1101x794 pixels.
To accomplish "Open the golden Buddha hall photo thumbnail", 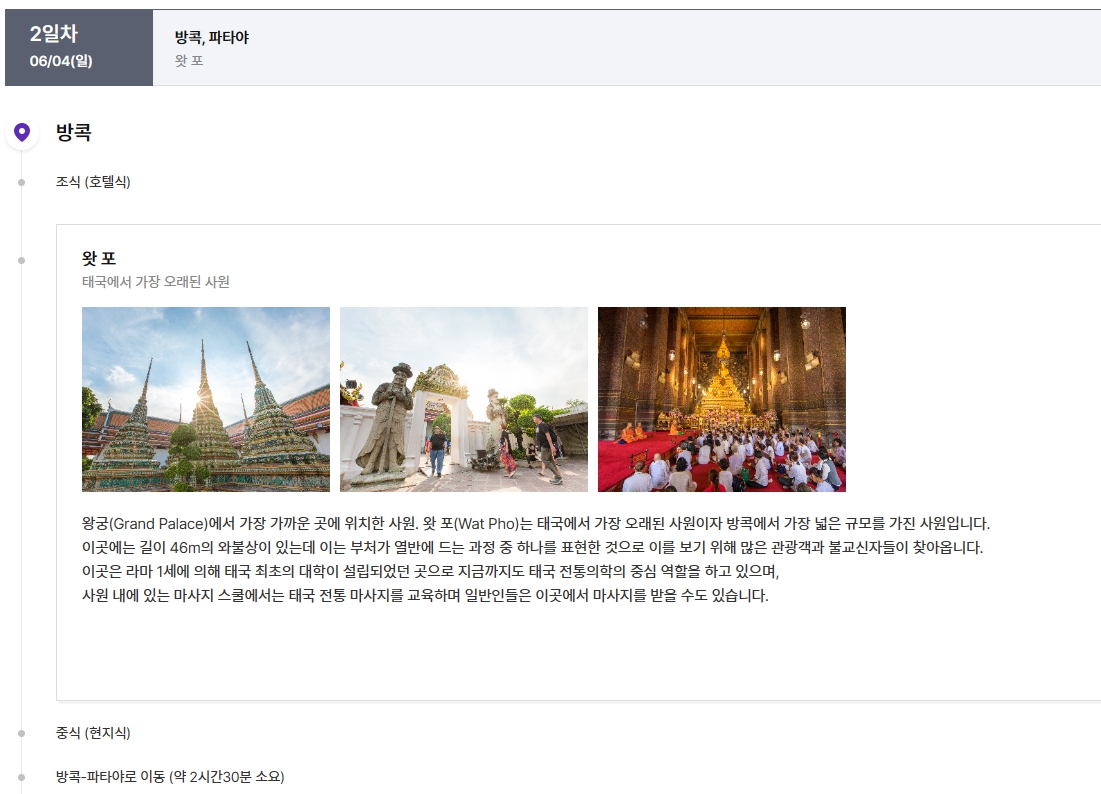I will [722, 399].
